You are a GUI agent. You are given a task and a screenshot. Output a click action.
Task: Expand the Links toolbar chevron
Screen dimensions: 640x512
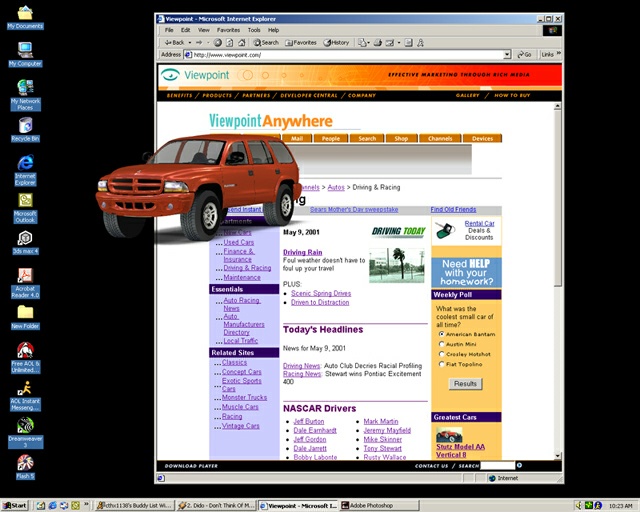point(558,53)
